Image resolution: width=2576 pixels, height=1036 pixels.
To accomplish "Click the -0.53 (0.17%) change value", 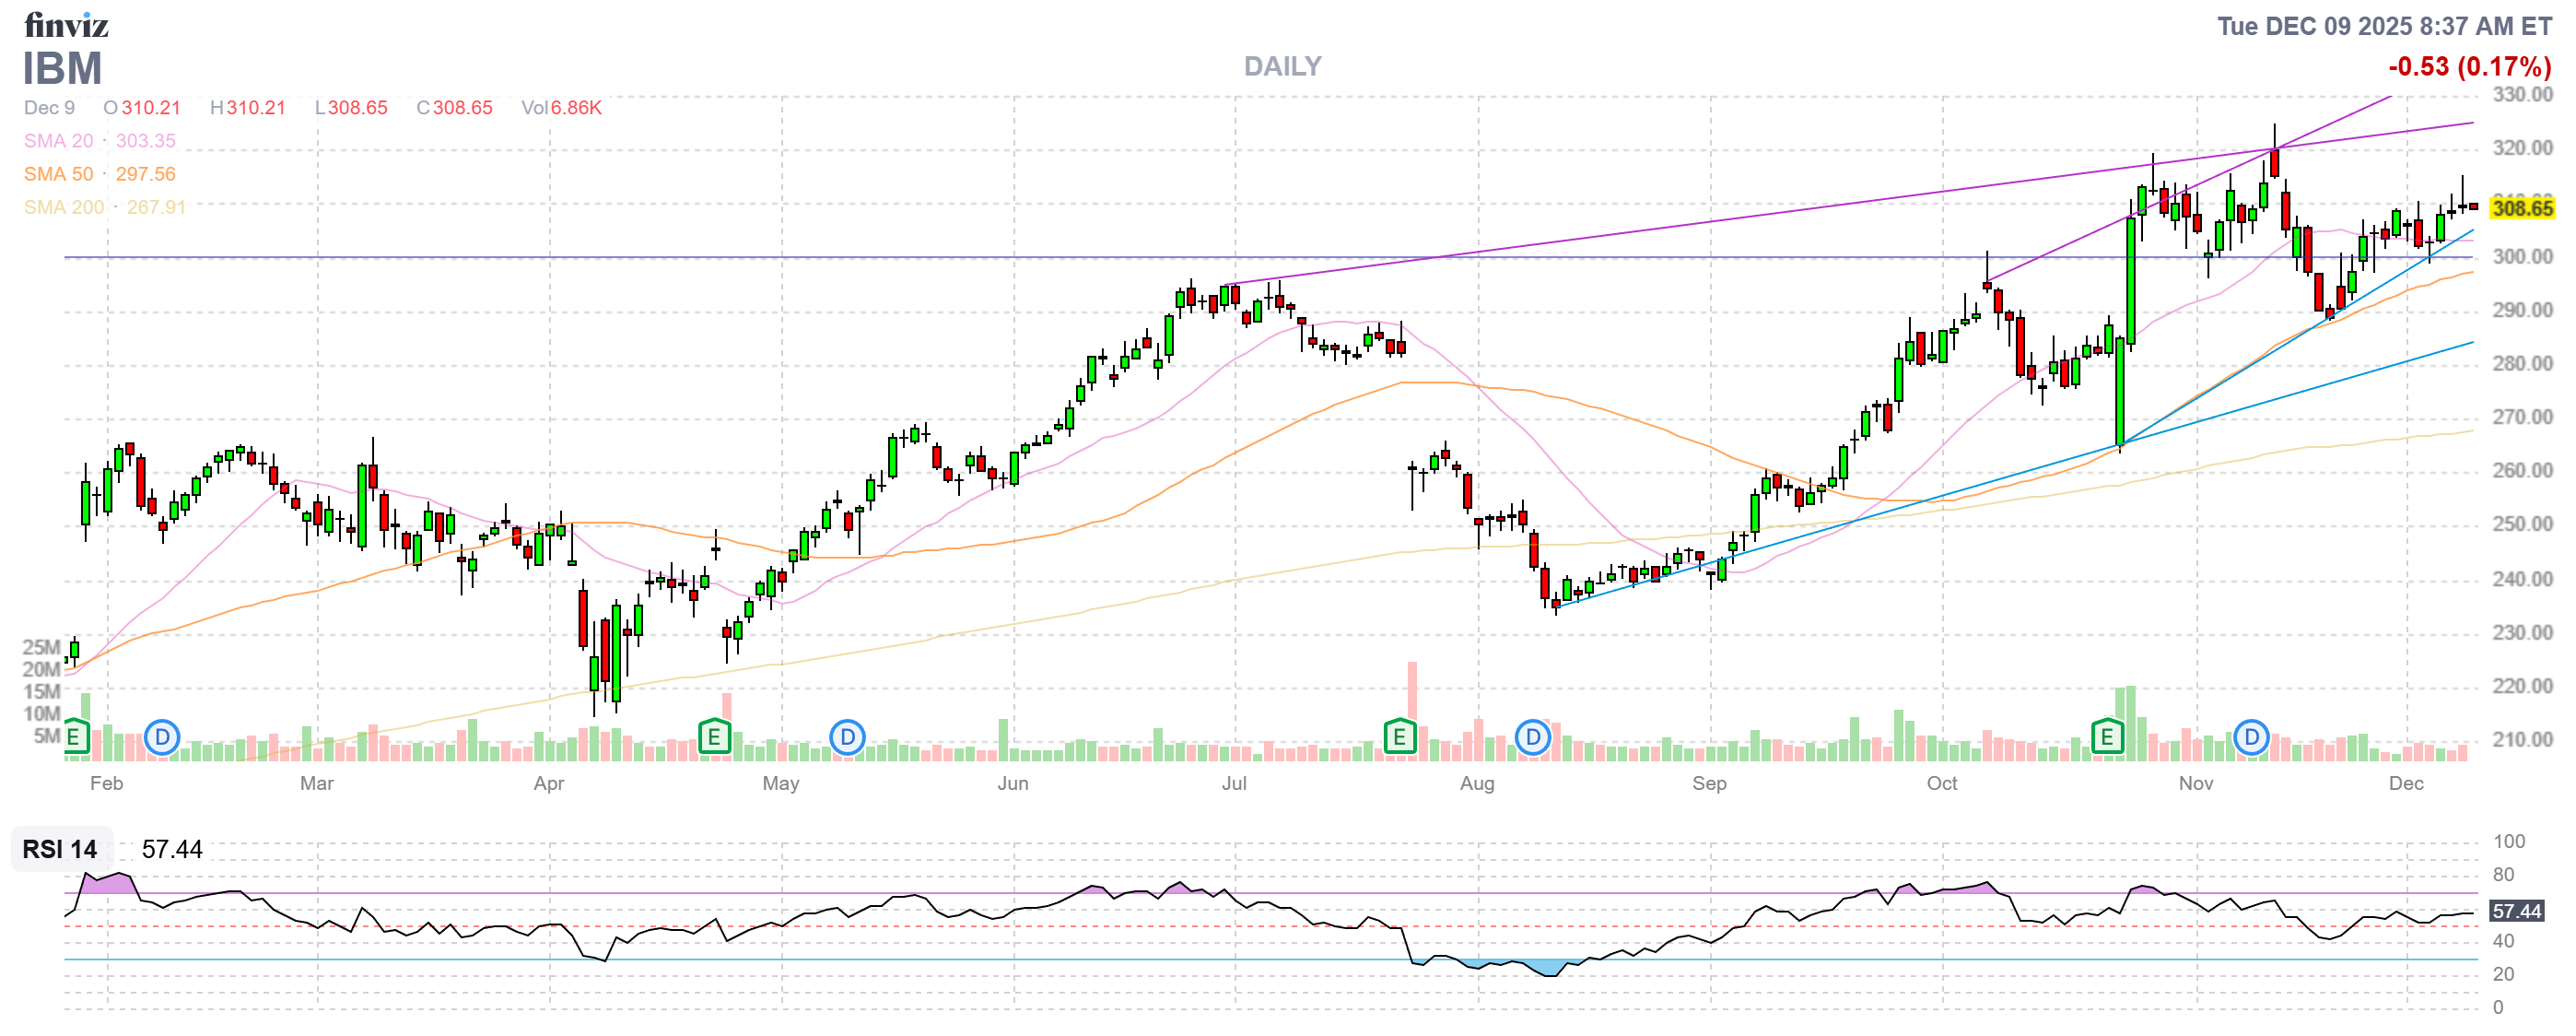I will click(2469, 67).
